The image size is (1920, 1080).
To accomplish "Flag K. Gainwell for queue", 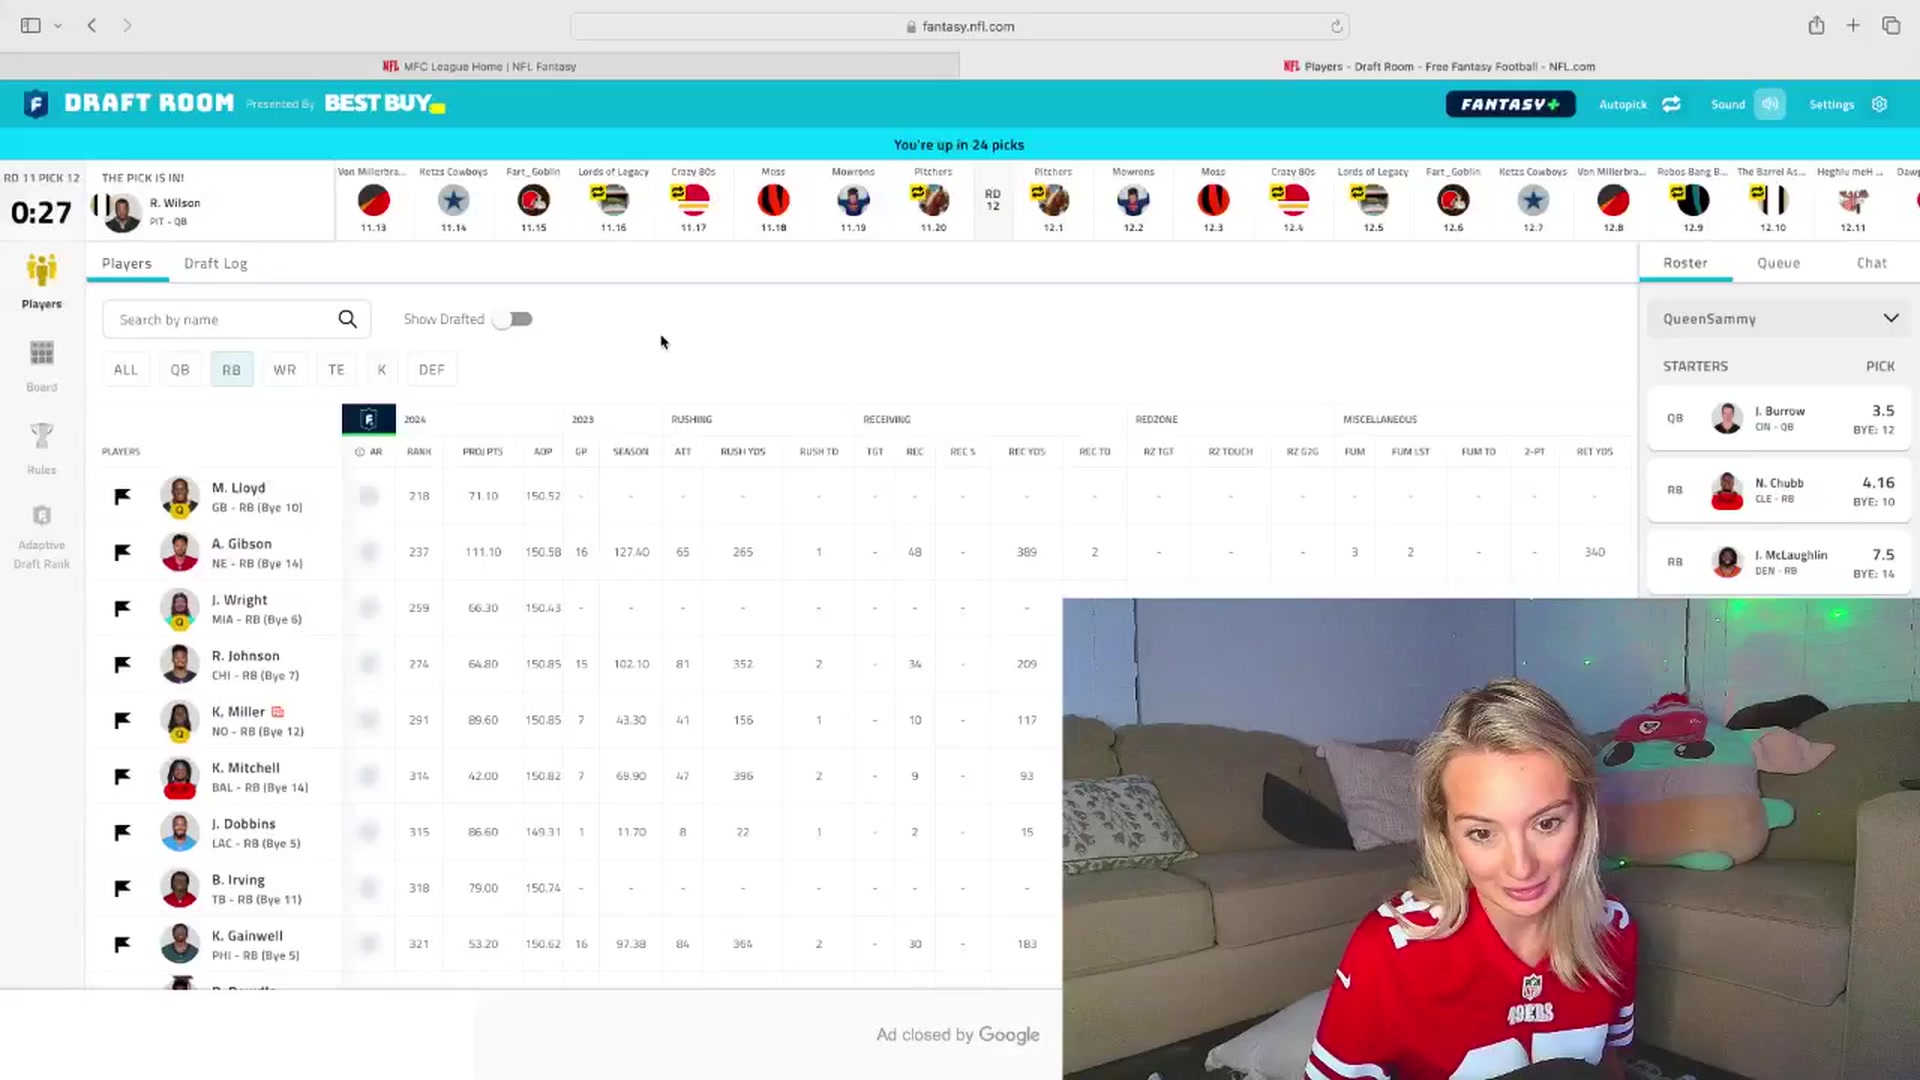I will [x=122, y=944].
